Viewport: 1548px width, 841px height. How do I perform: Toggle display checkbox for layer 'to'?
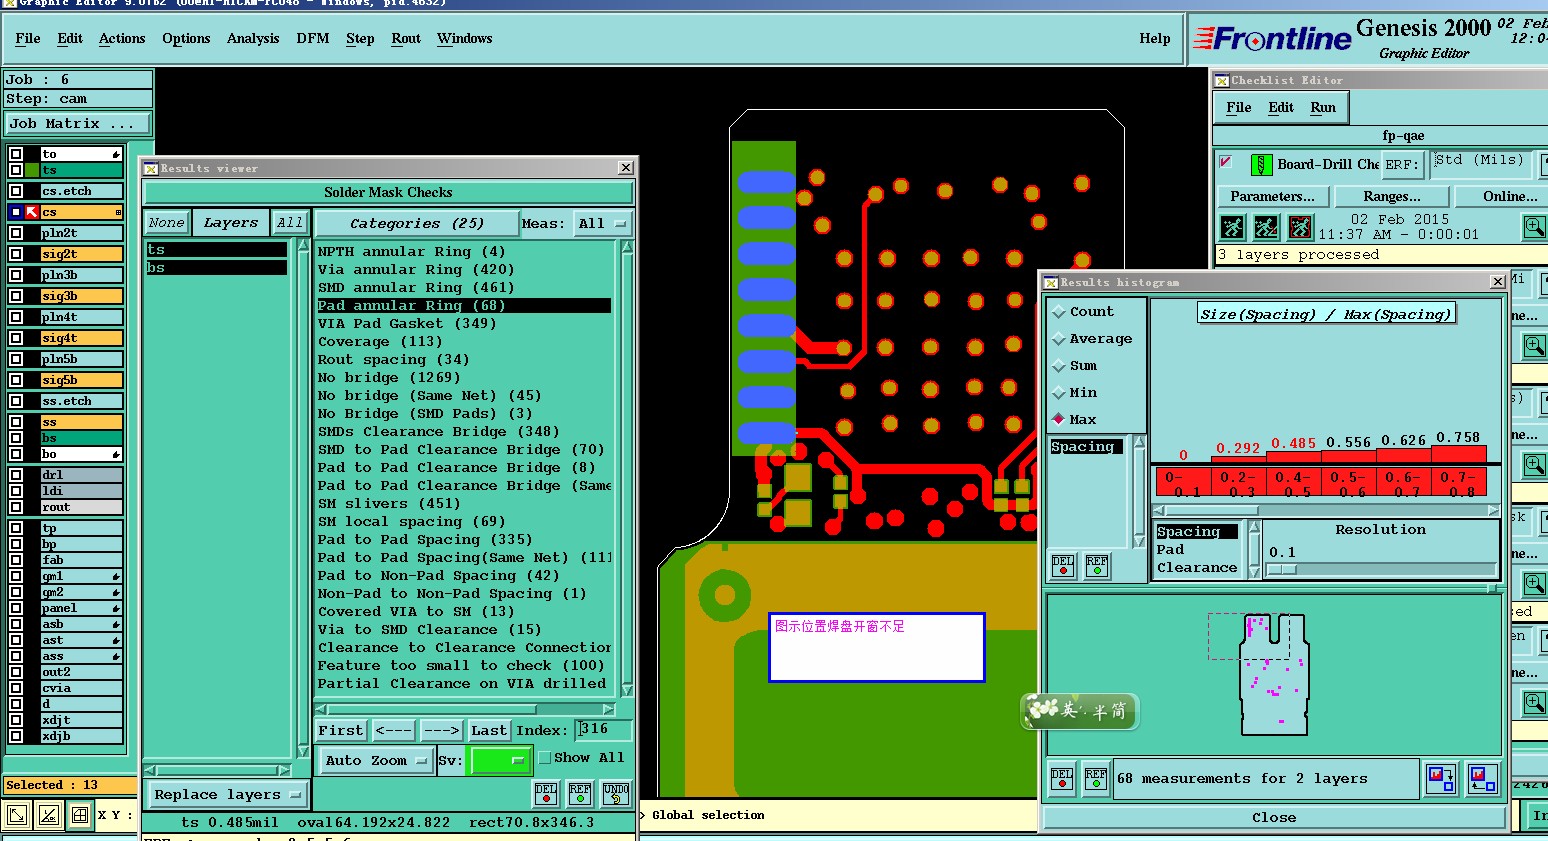(x=16, y=154)
